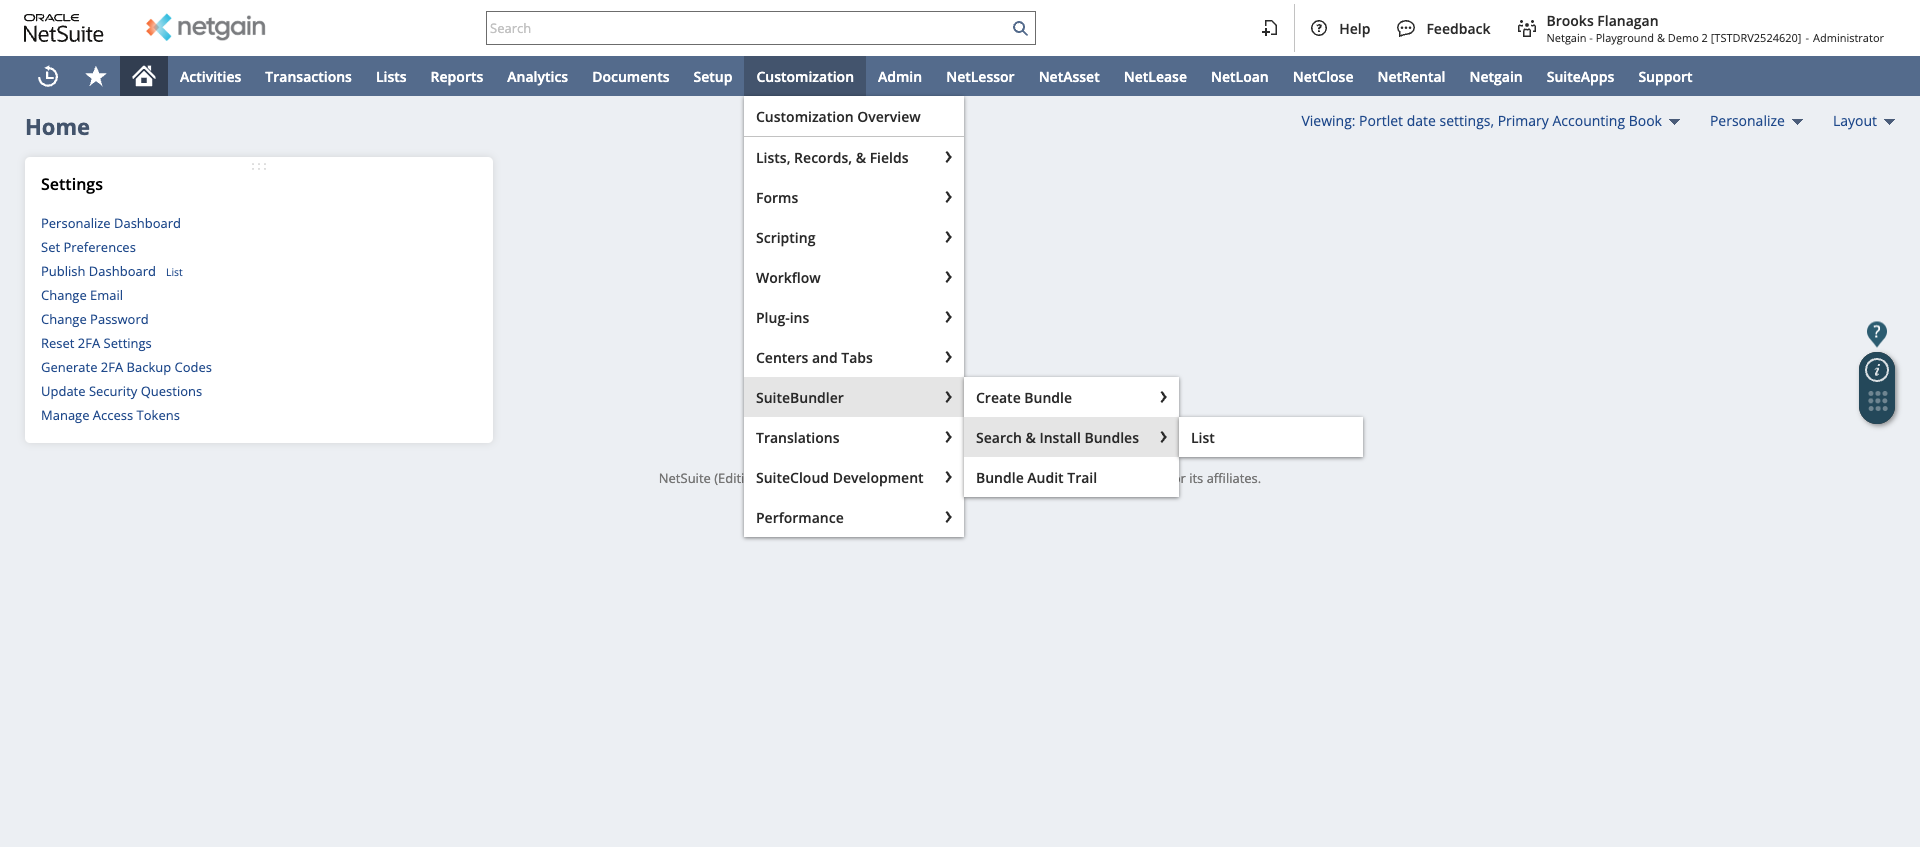Open the NetLease tab in navigation bar
This screenshot has height=847, width=1920.
(x=1155, y=77)
